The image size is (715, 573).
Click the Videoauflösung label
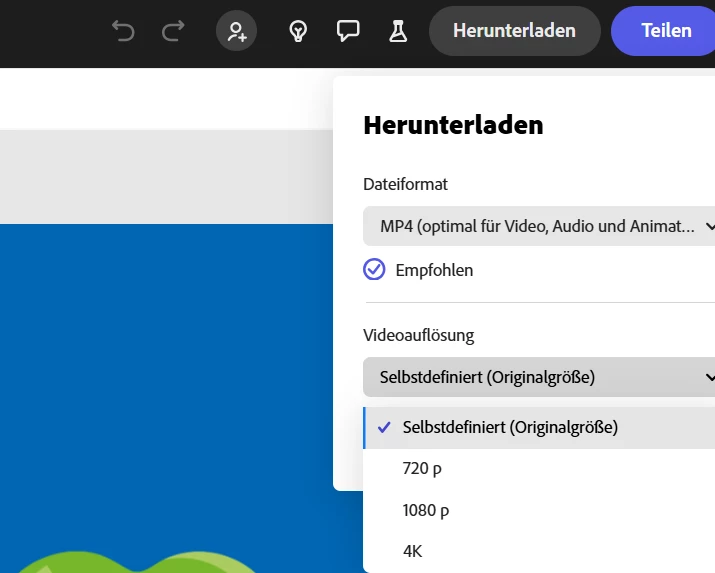click(x=419, y=335)
